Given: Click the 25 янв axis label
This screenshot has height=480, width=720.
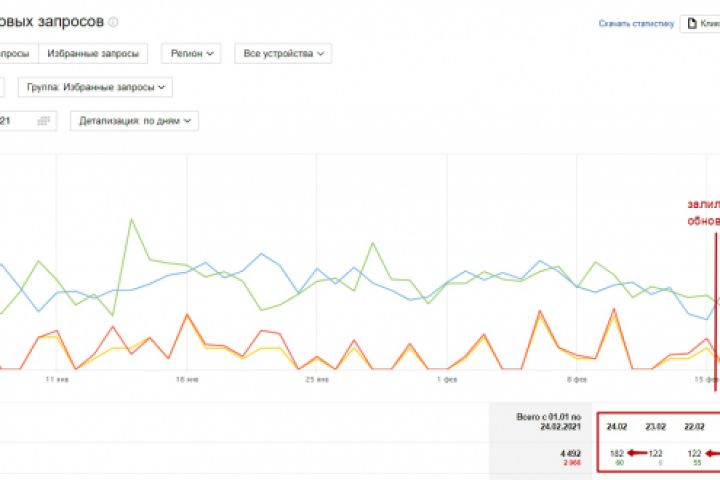Looking at the screenshot, I should (x=317, y=380).
